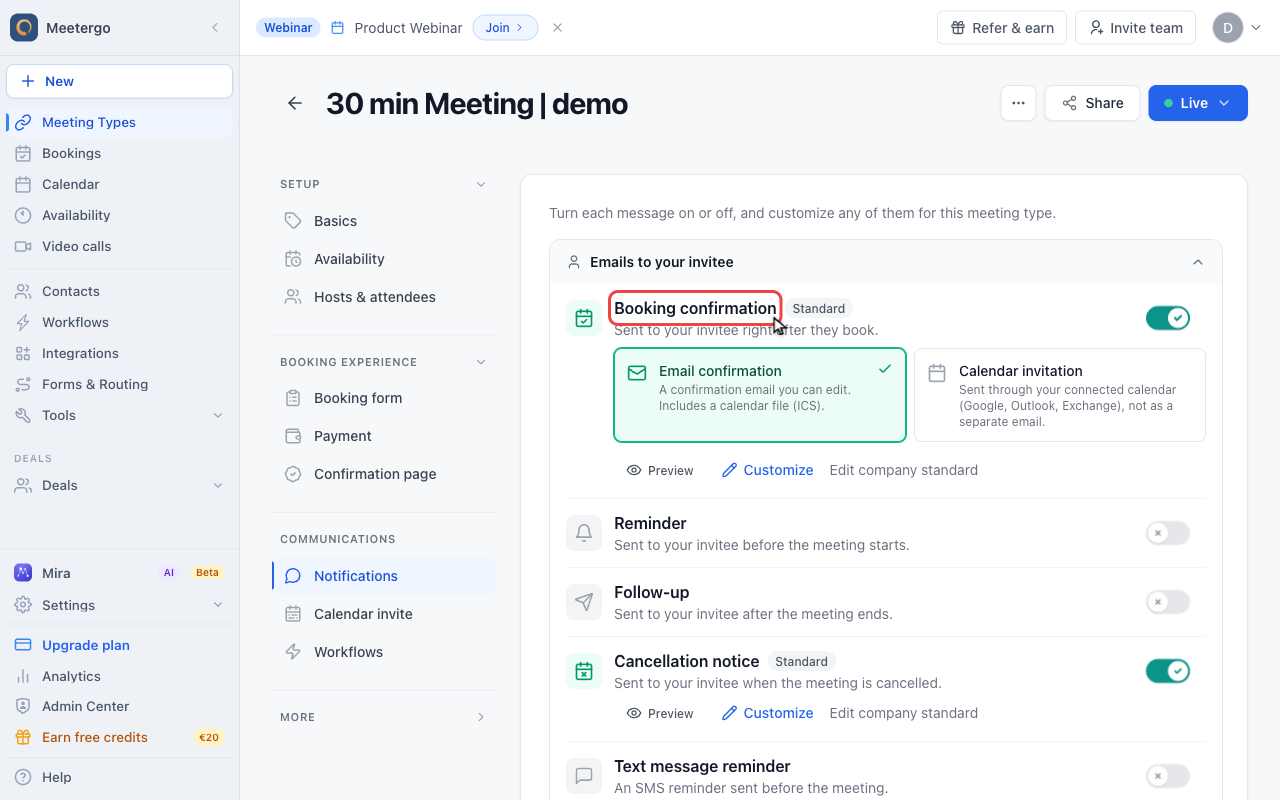Screen dimensions: 1280x800
Task: Collapse the Emails to your invitee section
Action: click(x=1198, y=262)
